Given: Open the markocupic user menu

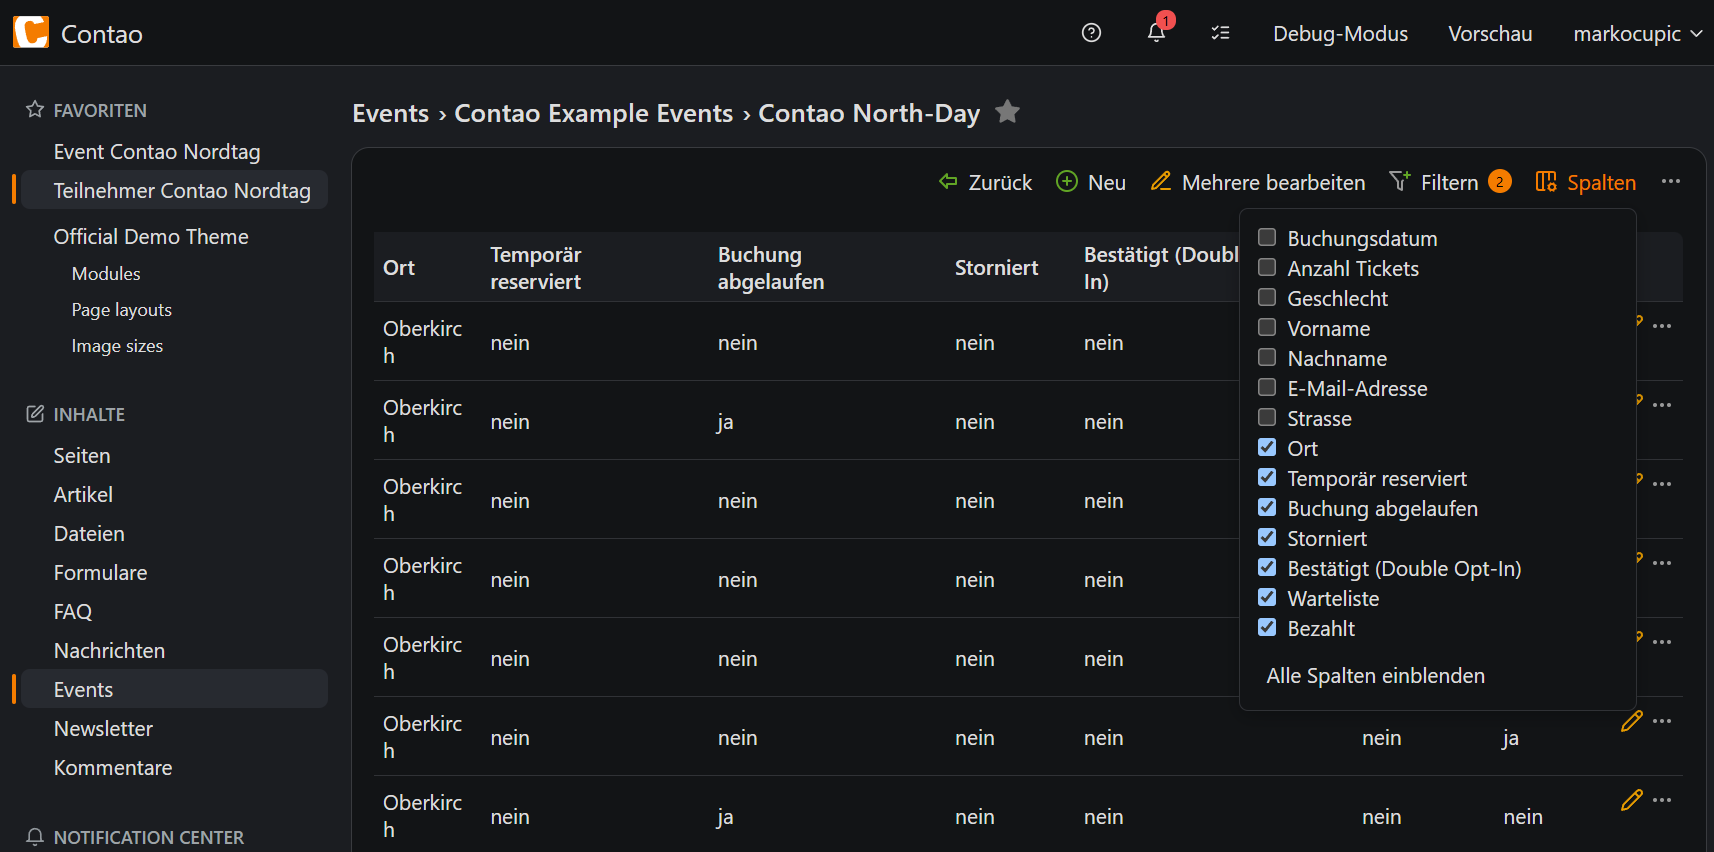Looking at the screenshot, I should pyautogui.click(x=1637, y=33).
